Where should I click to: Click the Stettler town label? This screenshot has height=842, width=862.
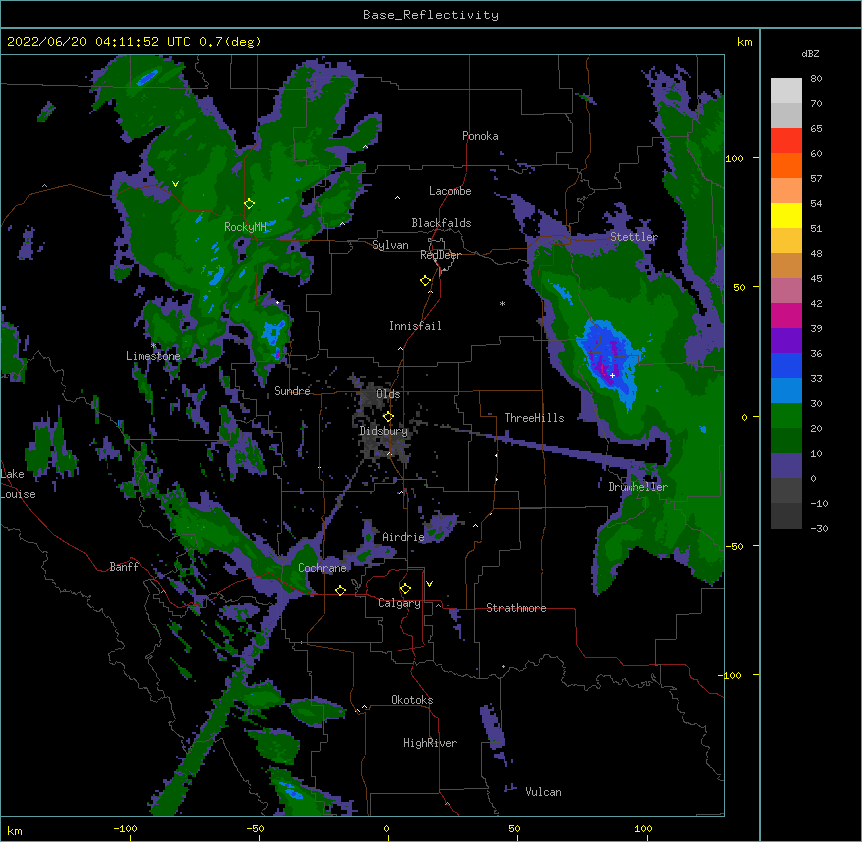point(634,237)
